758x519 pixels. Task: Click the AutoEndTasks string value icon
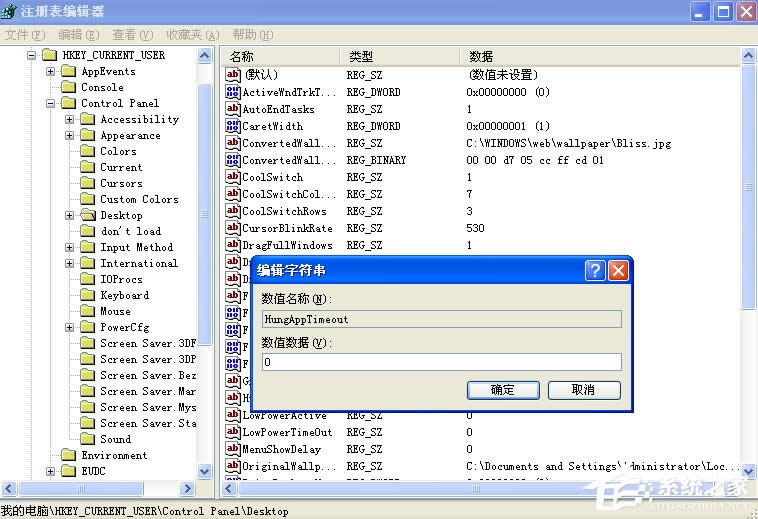233,109
